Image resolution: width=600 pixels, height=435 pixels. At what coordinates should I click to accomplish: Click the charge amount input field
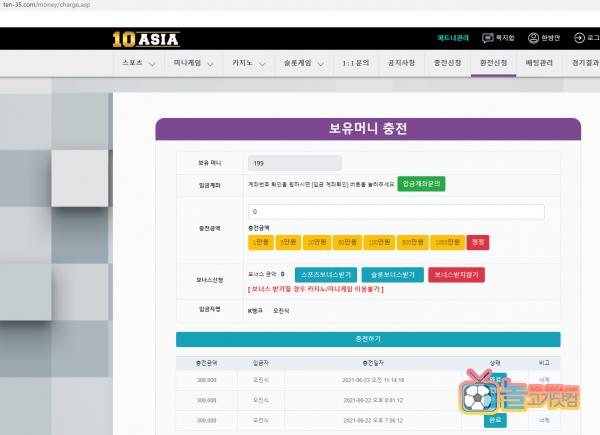pyautogui.click(x=396, y=212)
